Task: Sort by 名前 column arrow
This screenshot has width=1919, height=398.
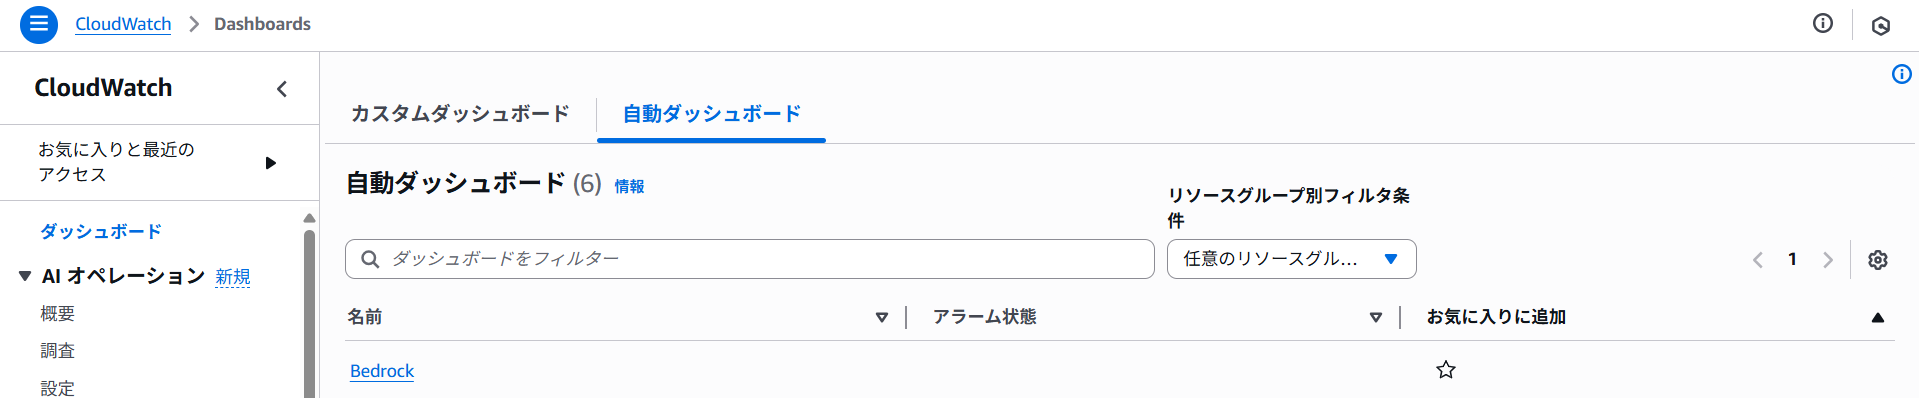Action: click(882, 317)
